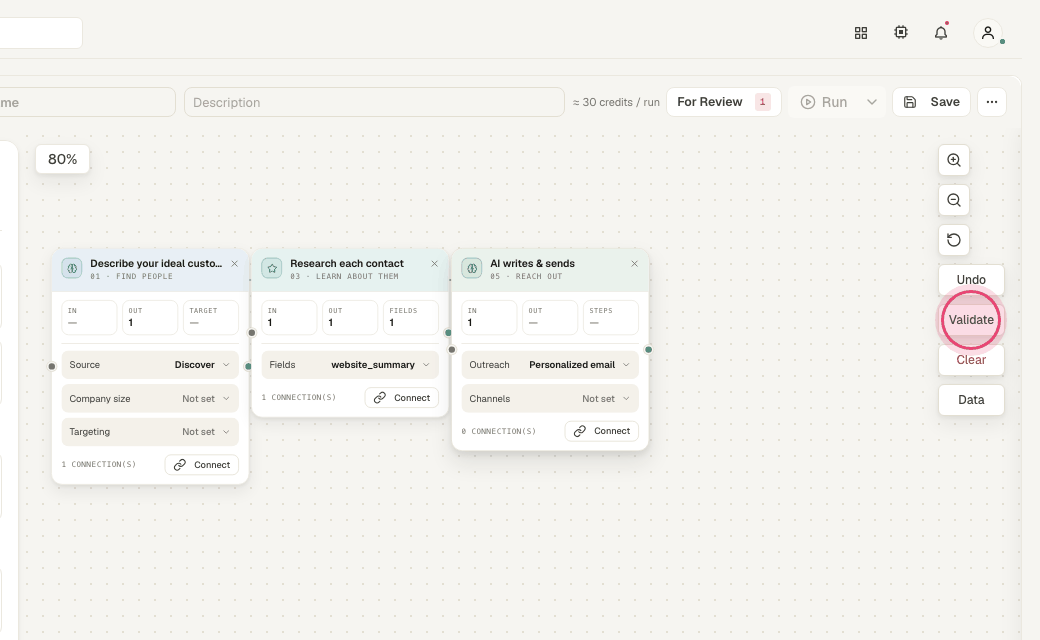Connect the Research each contact node

[x=402, y=398]
